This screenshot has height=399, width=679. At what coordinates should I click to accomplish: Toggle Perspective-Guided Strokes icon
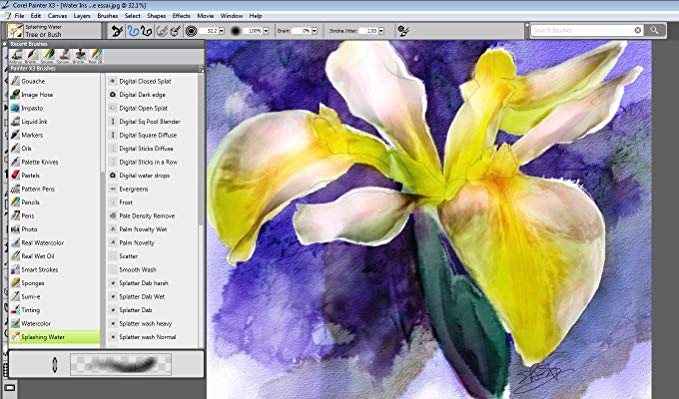click(x=175, y=31)
